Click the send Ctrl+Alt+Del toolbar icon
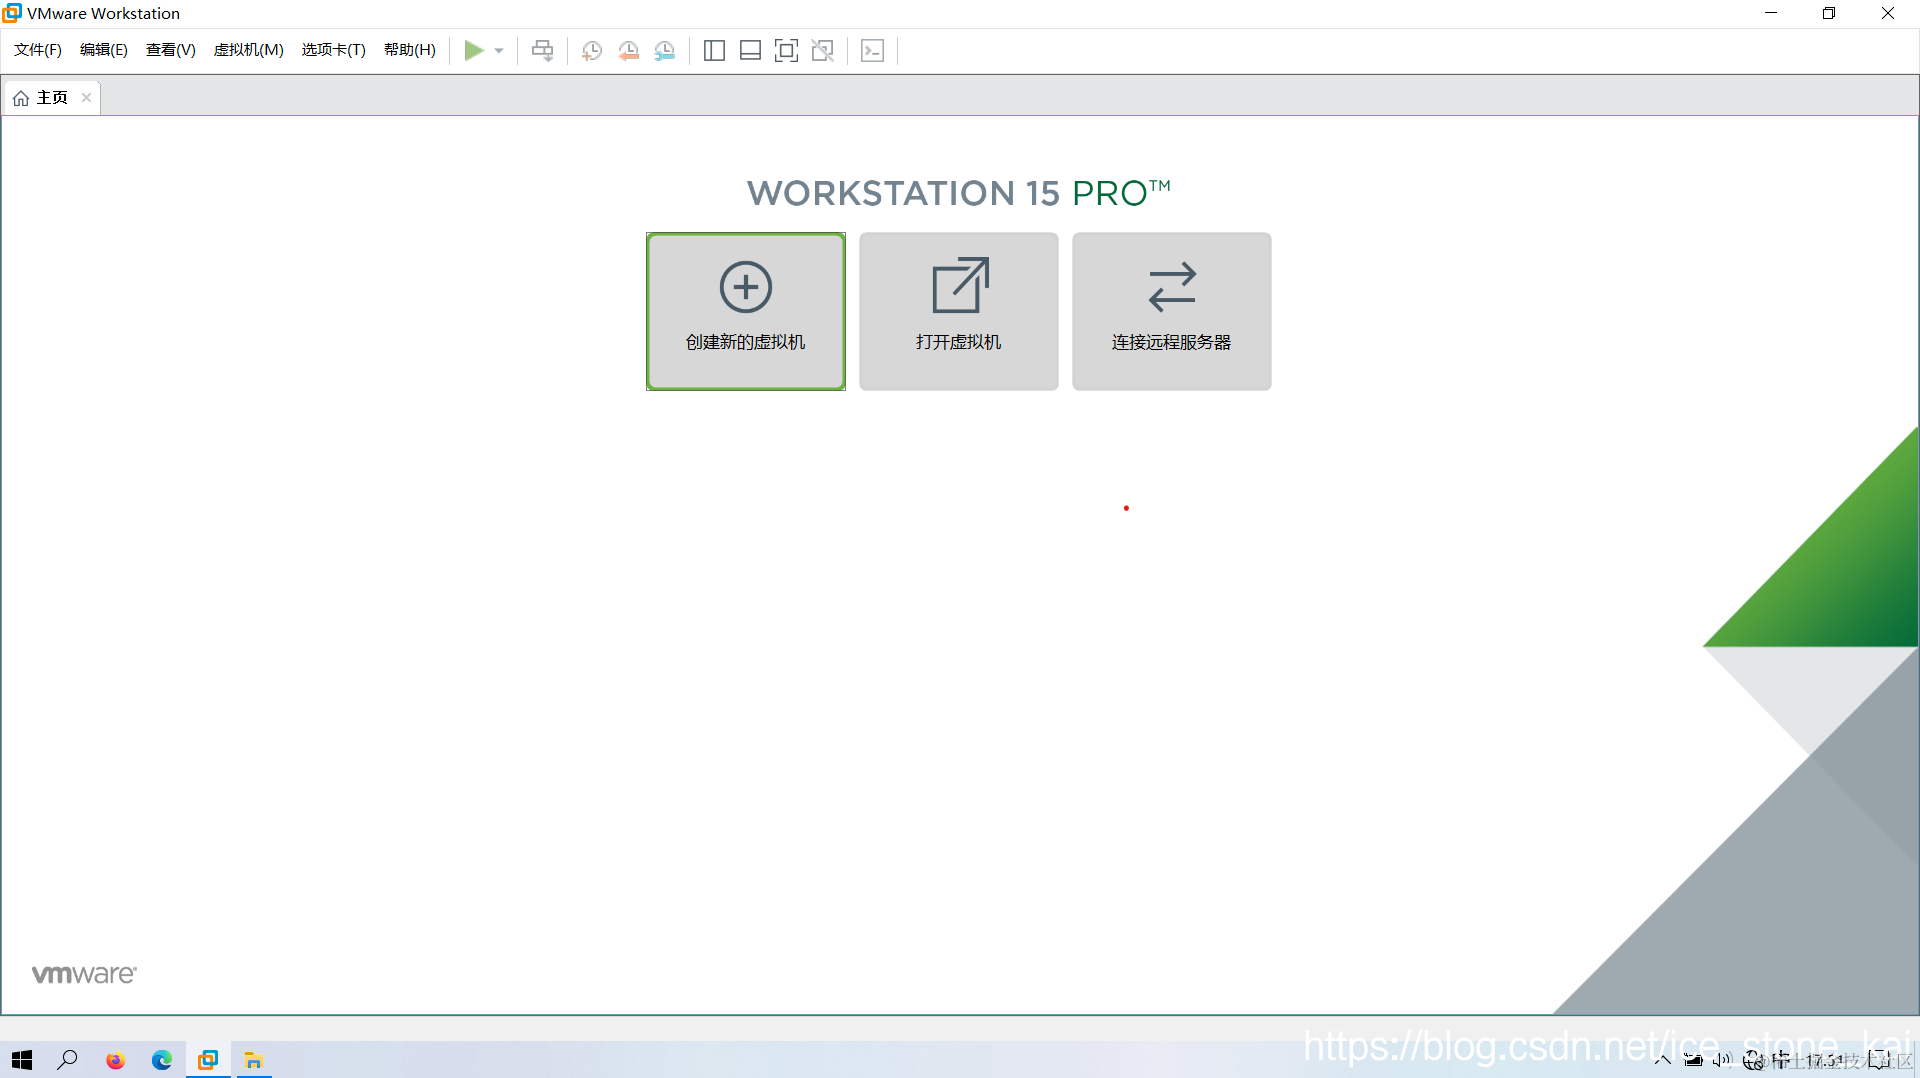This screenshot has width=1920, height=1078. pos(542,50)
